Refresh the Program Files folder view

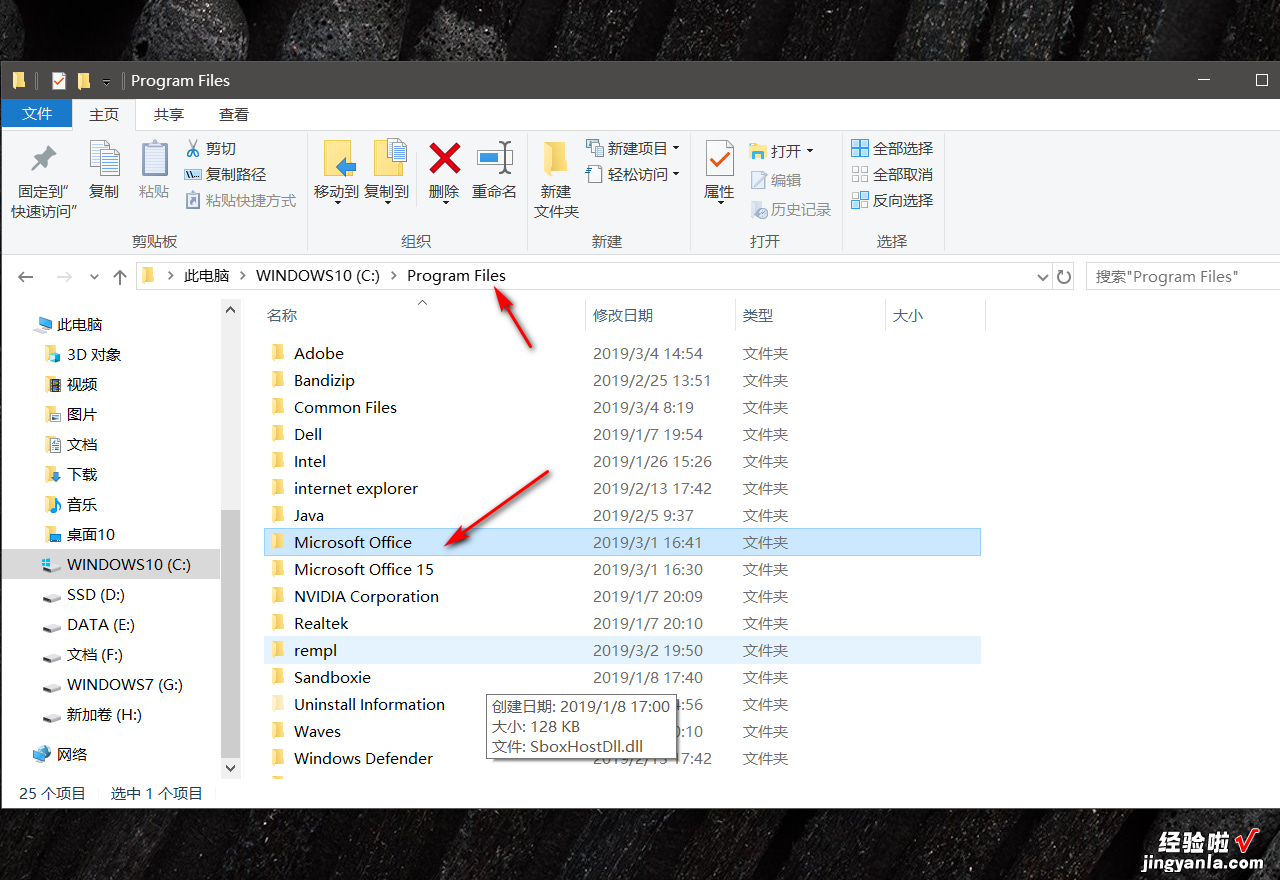click(x=1065, y=276)
